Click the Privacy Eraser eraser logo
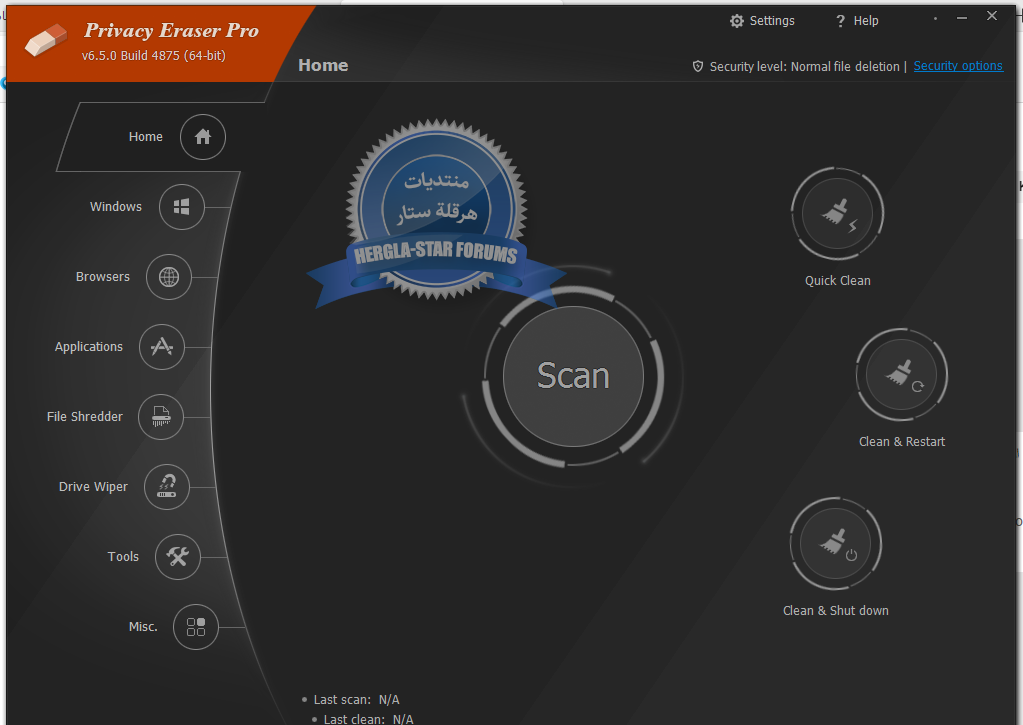This screenshot has width=1023, height=725. point(46,40)
